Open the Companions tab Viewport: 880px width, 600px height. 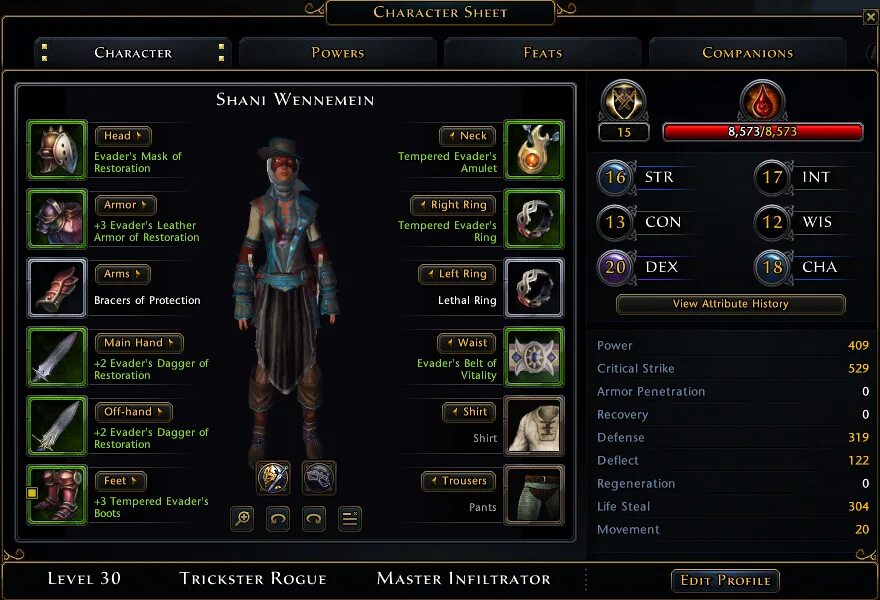tap(748, 53)
